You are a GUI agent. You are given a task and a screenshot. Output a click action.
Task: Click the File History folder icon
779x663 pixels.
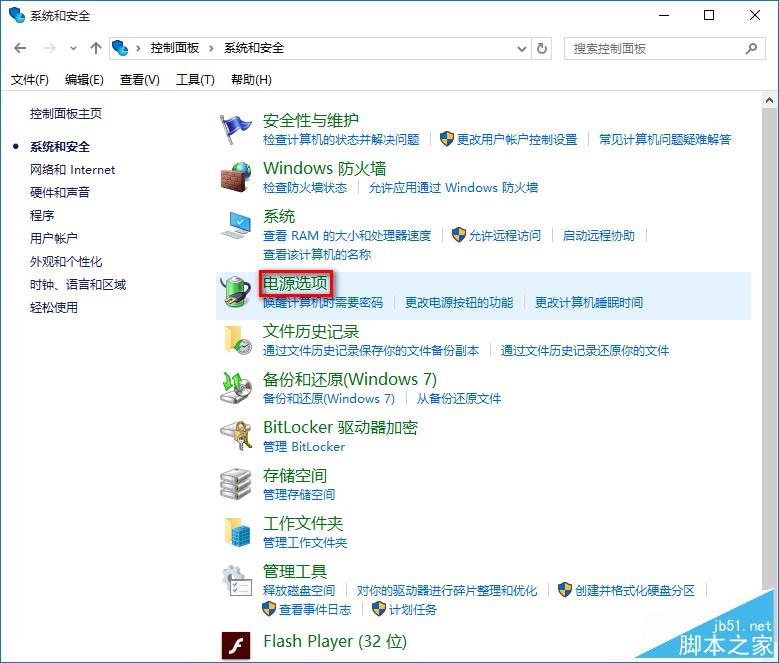(x=236, y=340)
